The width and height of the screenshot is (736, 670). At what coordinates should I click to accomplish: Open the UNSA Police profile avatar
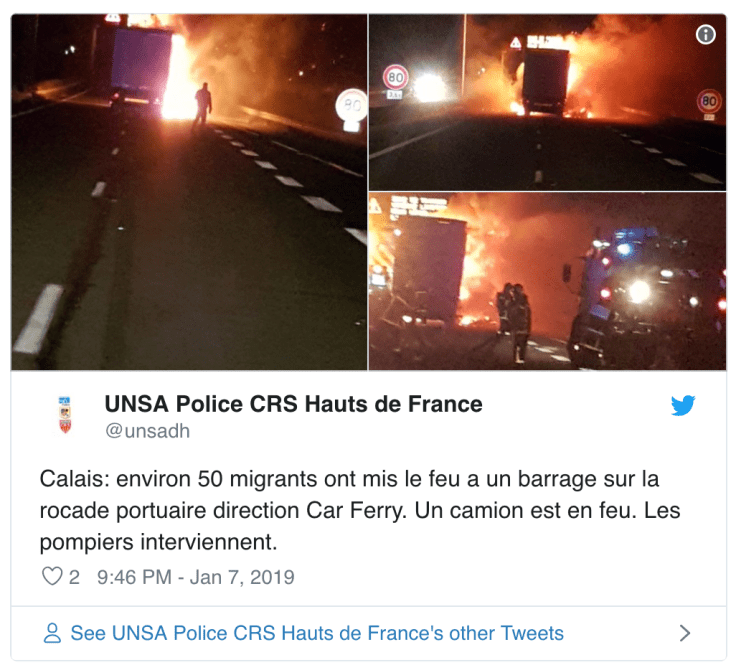[x=65, y=415]
